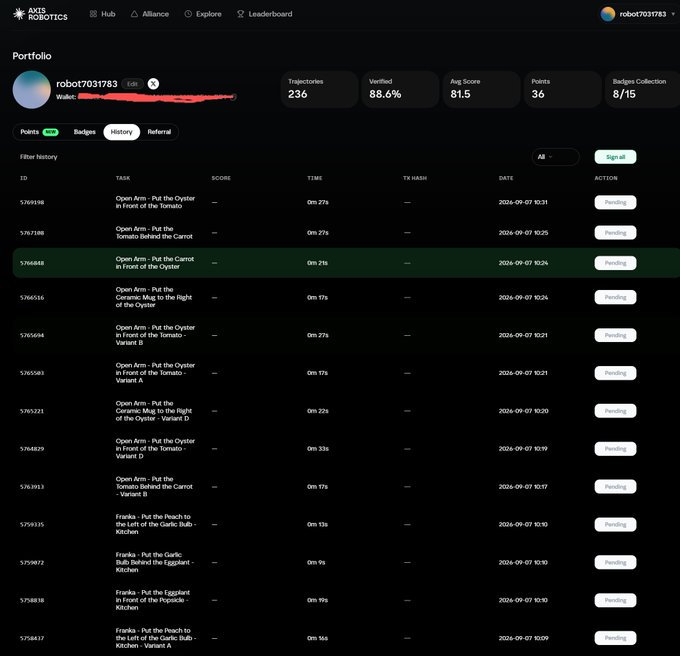Click the Badges Collection 8/15 card
680x656 pixels.
coord(643,89)
